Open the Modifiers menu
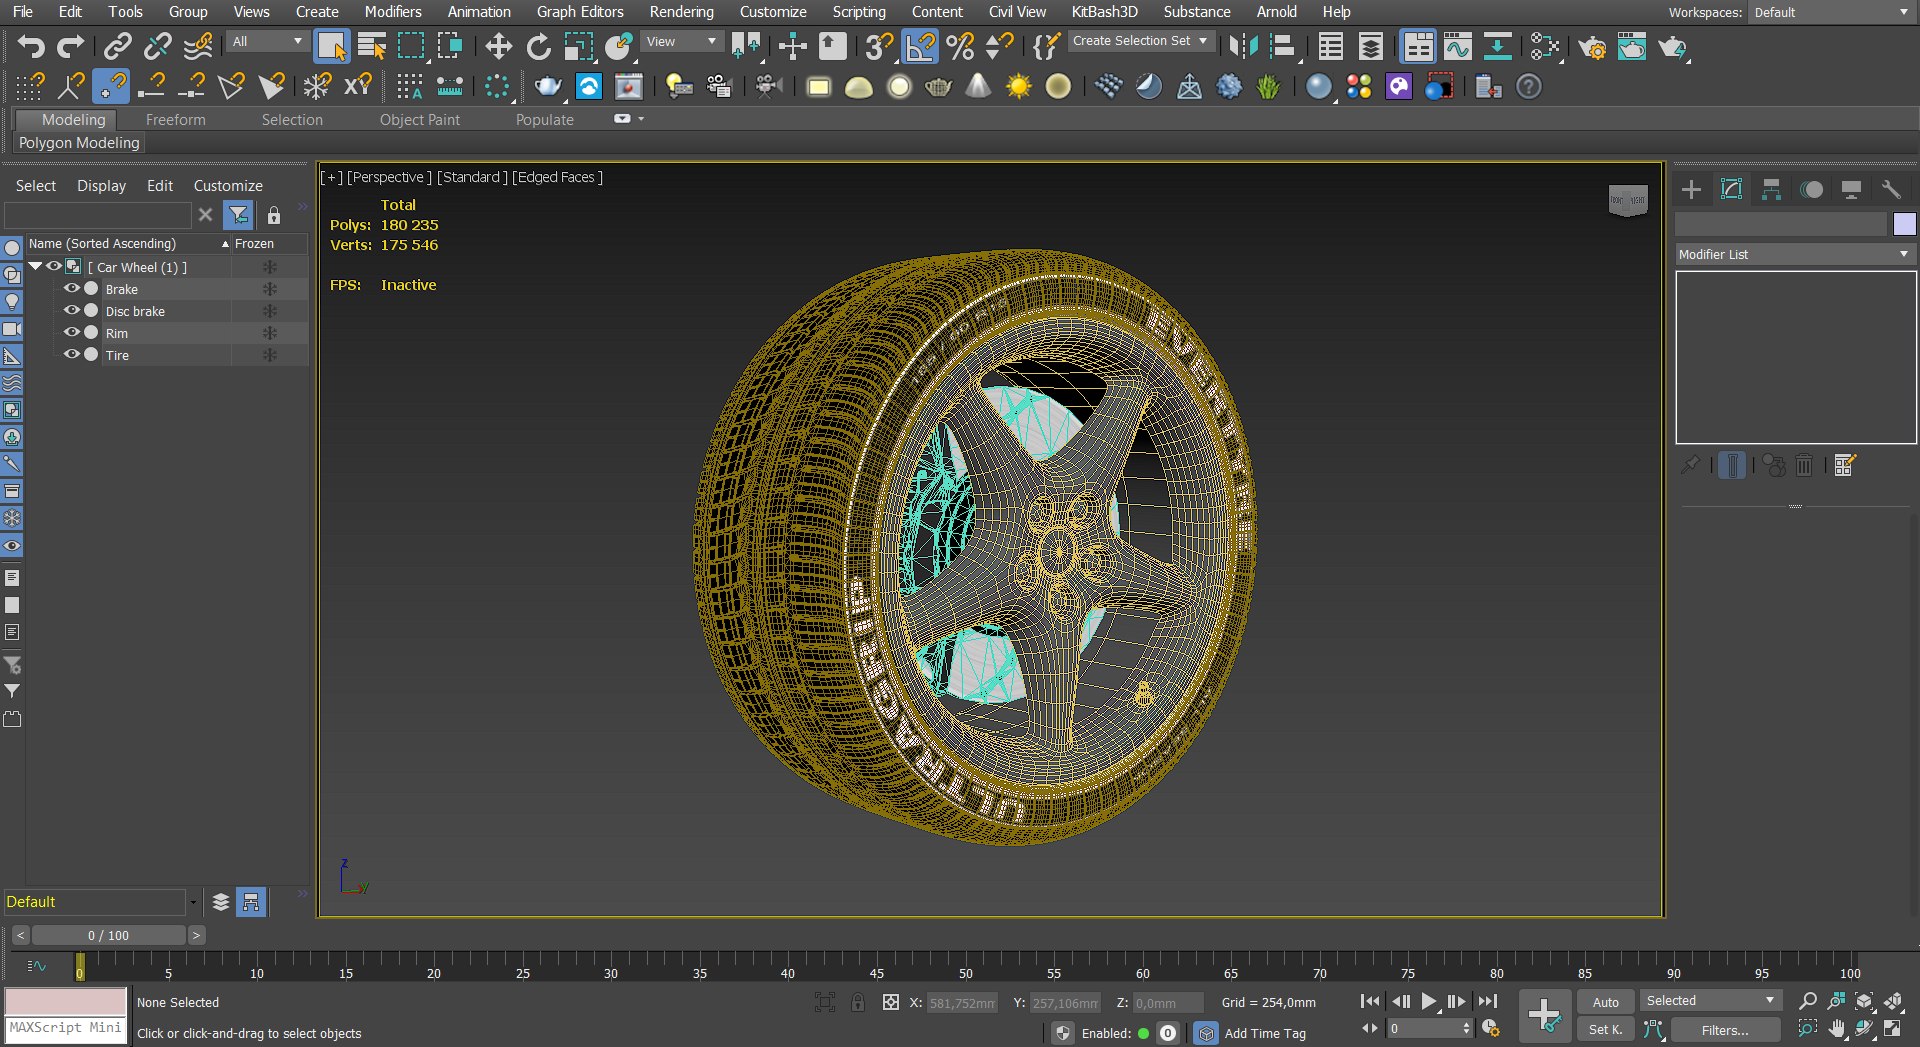The height and width of the screenshot is (1047, 1920). (393, 12)
